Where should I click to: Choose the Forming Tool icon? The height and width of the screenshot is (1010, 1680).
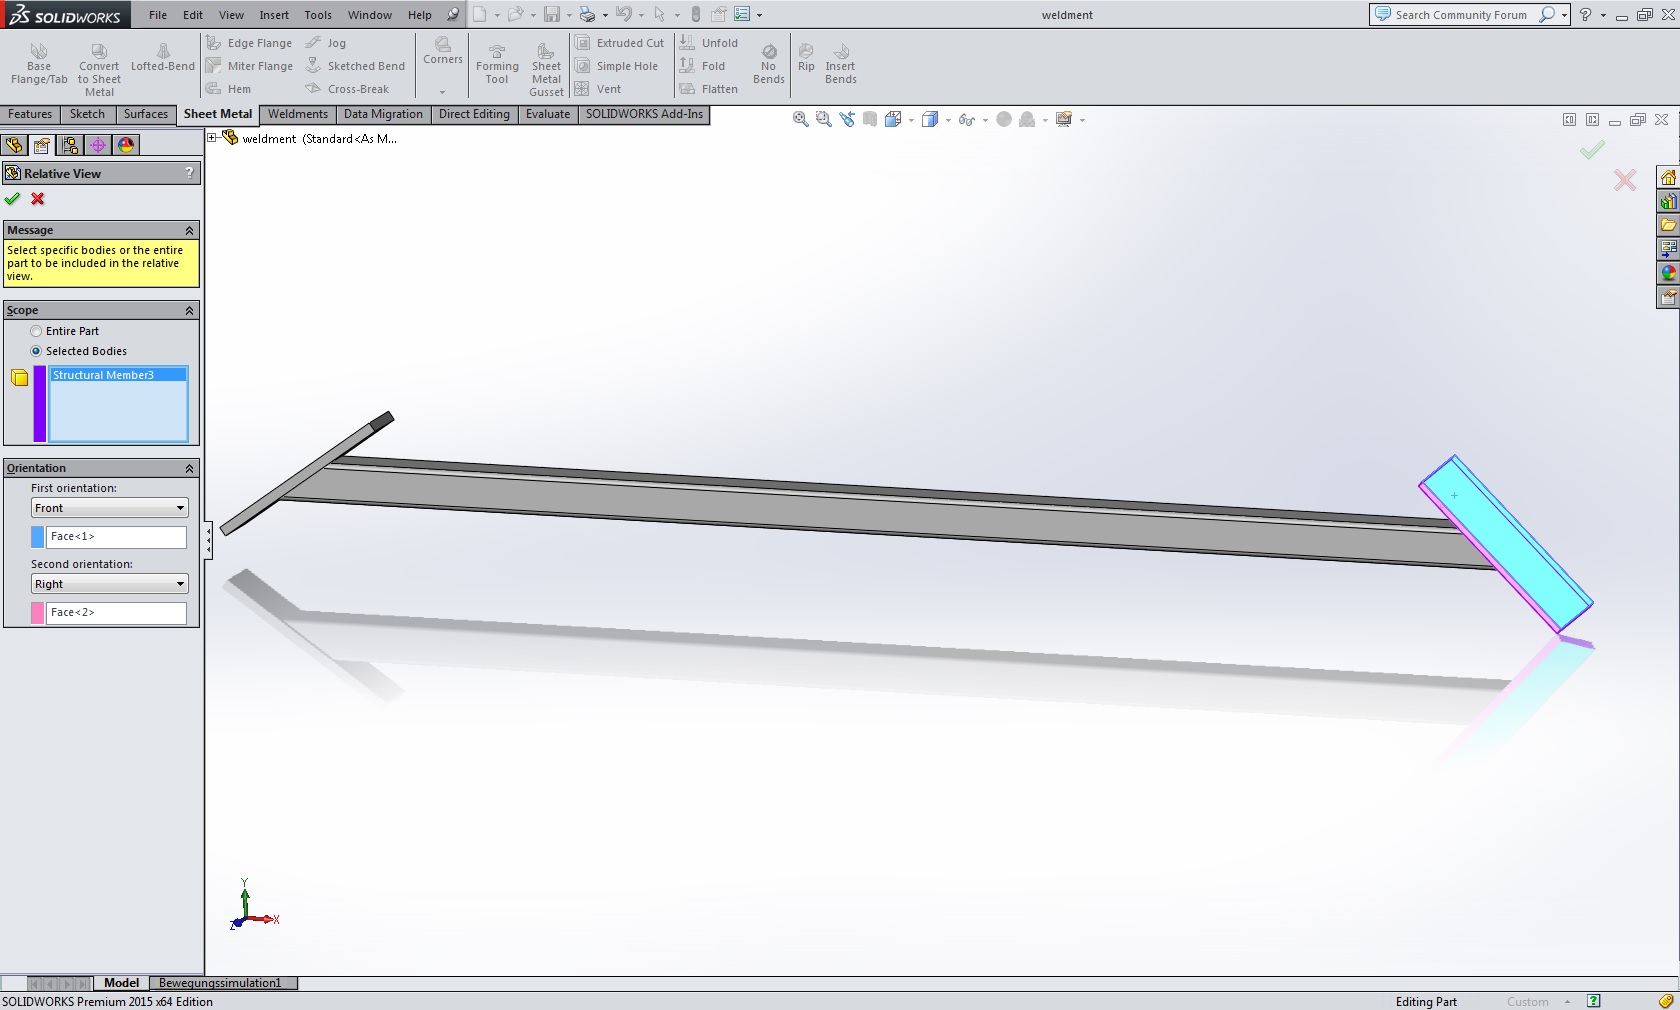pos(497,64)
